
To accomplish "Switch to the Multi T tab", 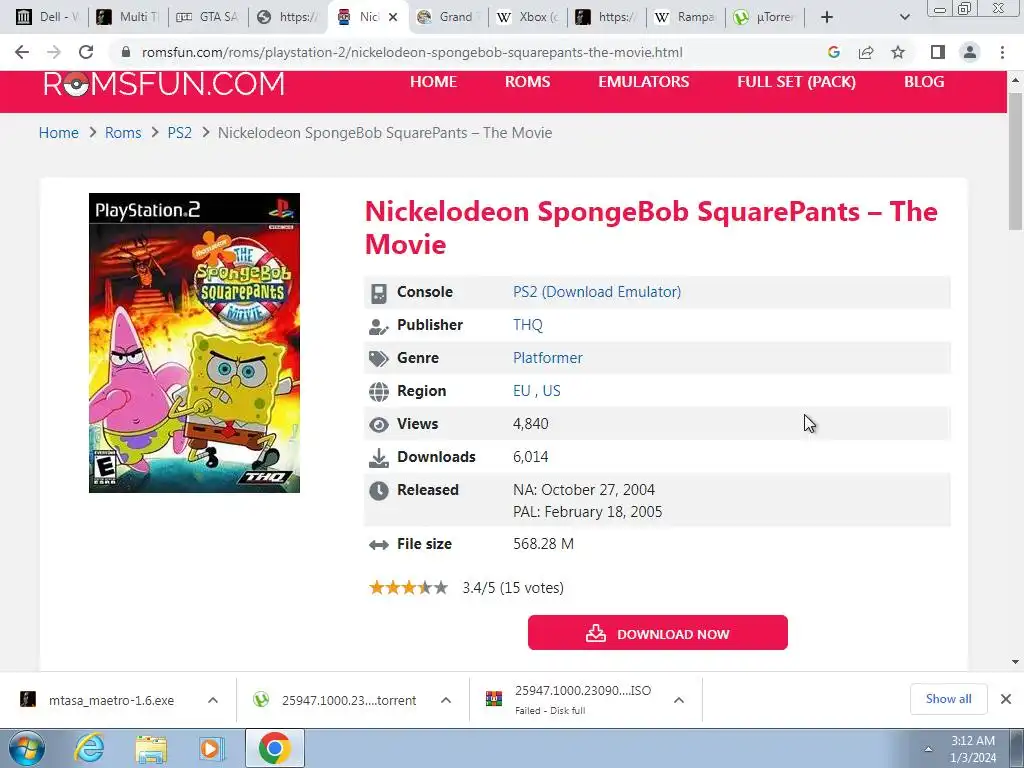I will point(127,17).
